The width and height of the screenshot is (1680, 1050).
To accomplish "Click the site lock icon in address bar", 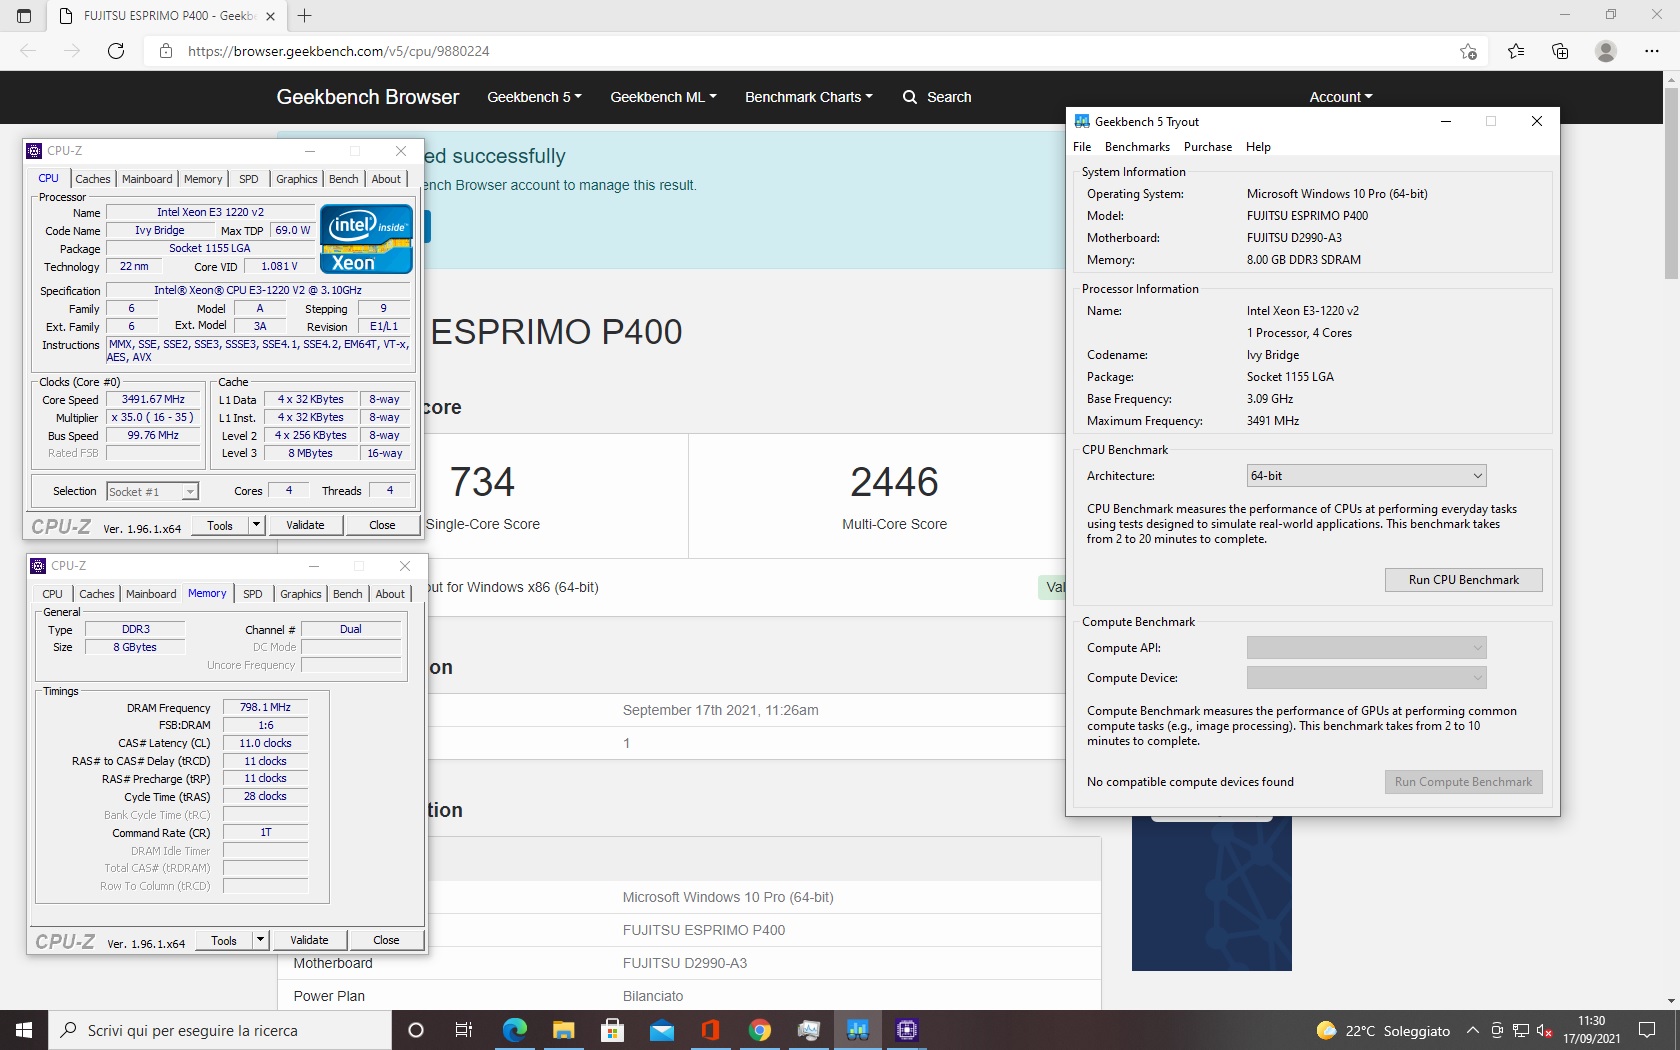I will pos(166,51).
